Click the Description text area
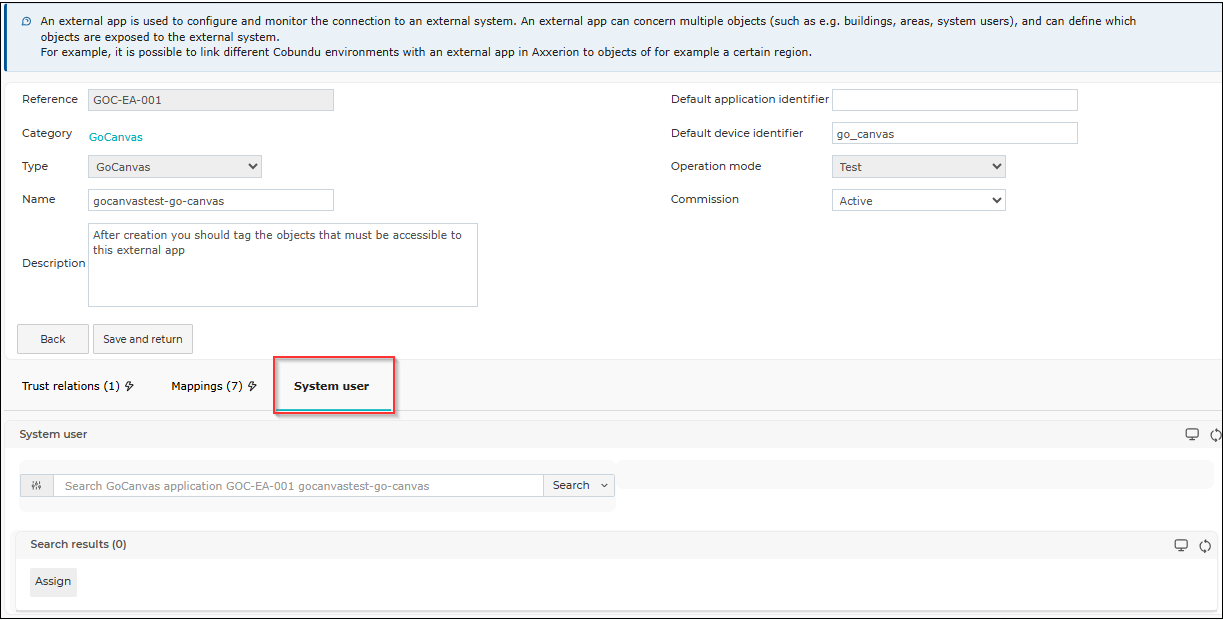The height and width of the screenshot is (620, 1223). 283,264
